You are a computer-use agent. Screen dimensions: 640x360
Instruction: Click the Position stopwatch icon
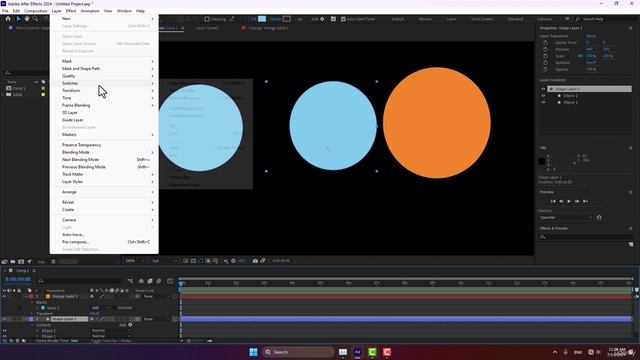pos(545,49)
